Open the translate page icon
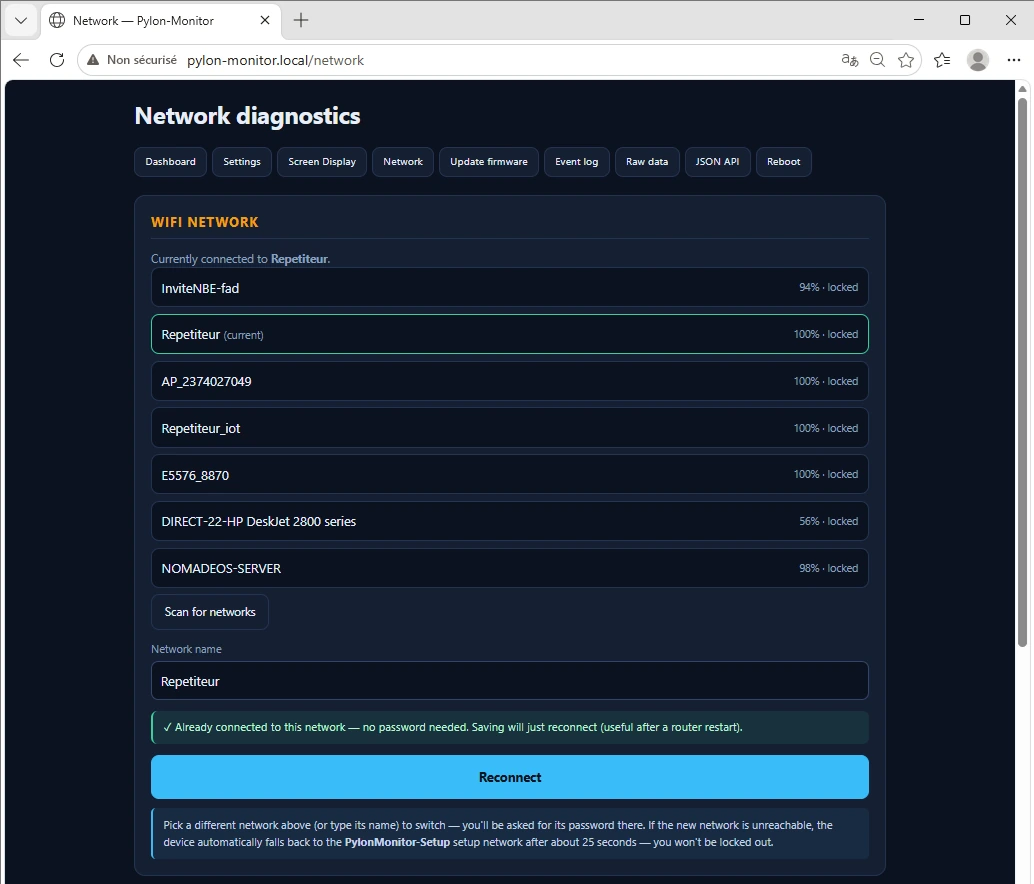Screen dimensions: 1034x884 [849, 60]
